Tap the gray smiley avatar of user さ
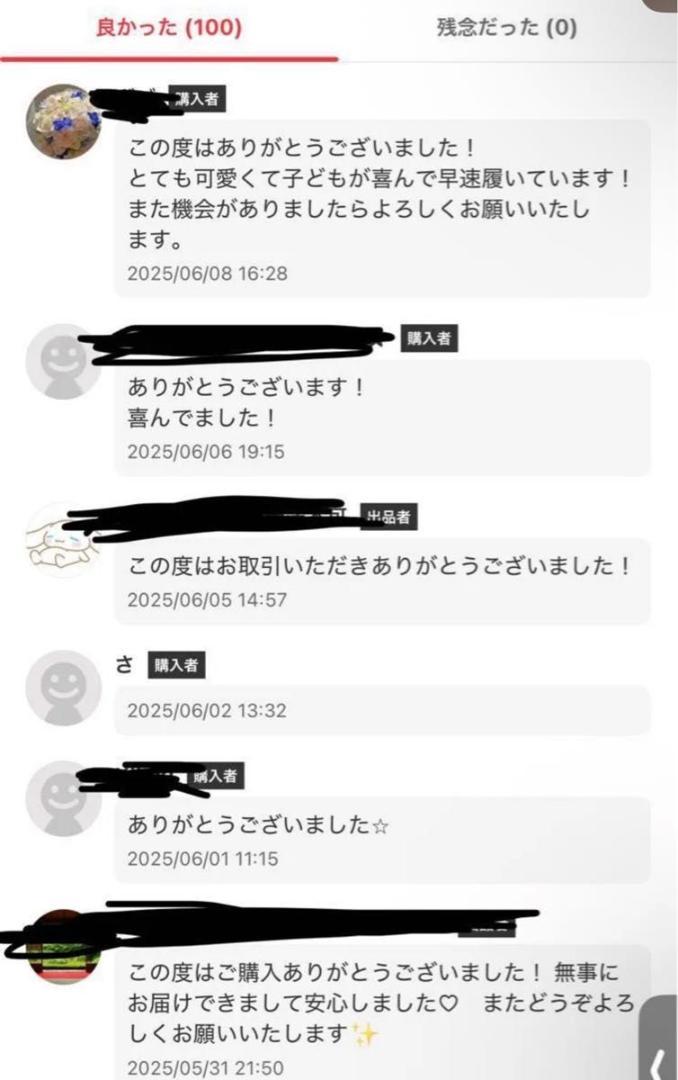Image resolution: width=678 pixels, height=1080 pixels. click(x=63, y=687)
